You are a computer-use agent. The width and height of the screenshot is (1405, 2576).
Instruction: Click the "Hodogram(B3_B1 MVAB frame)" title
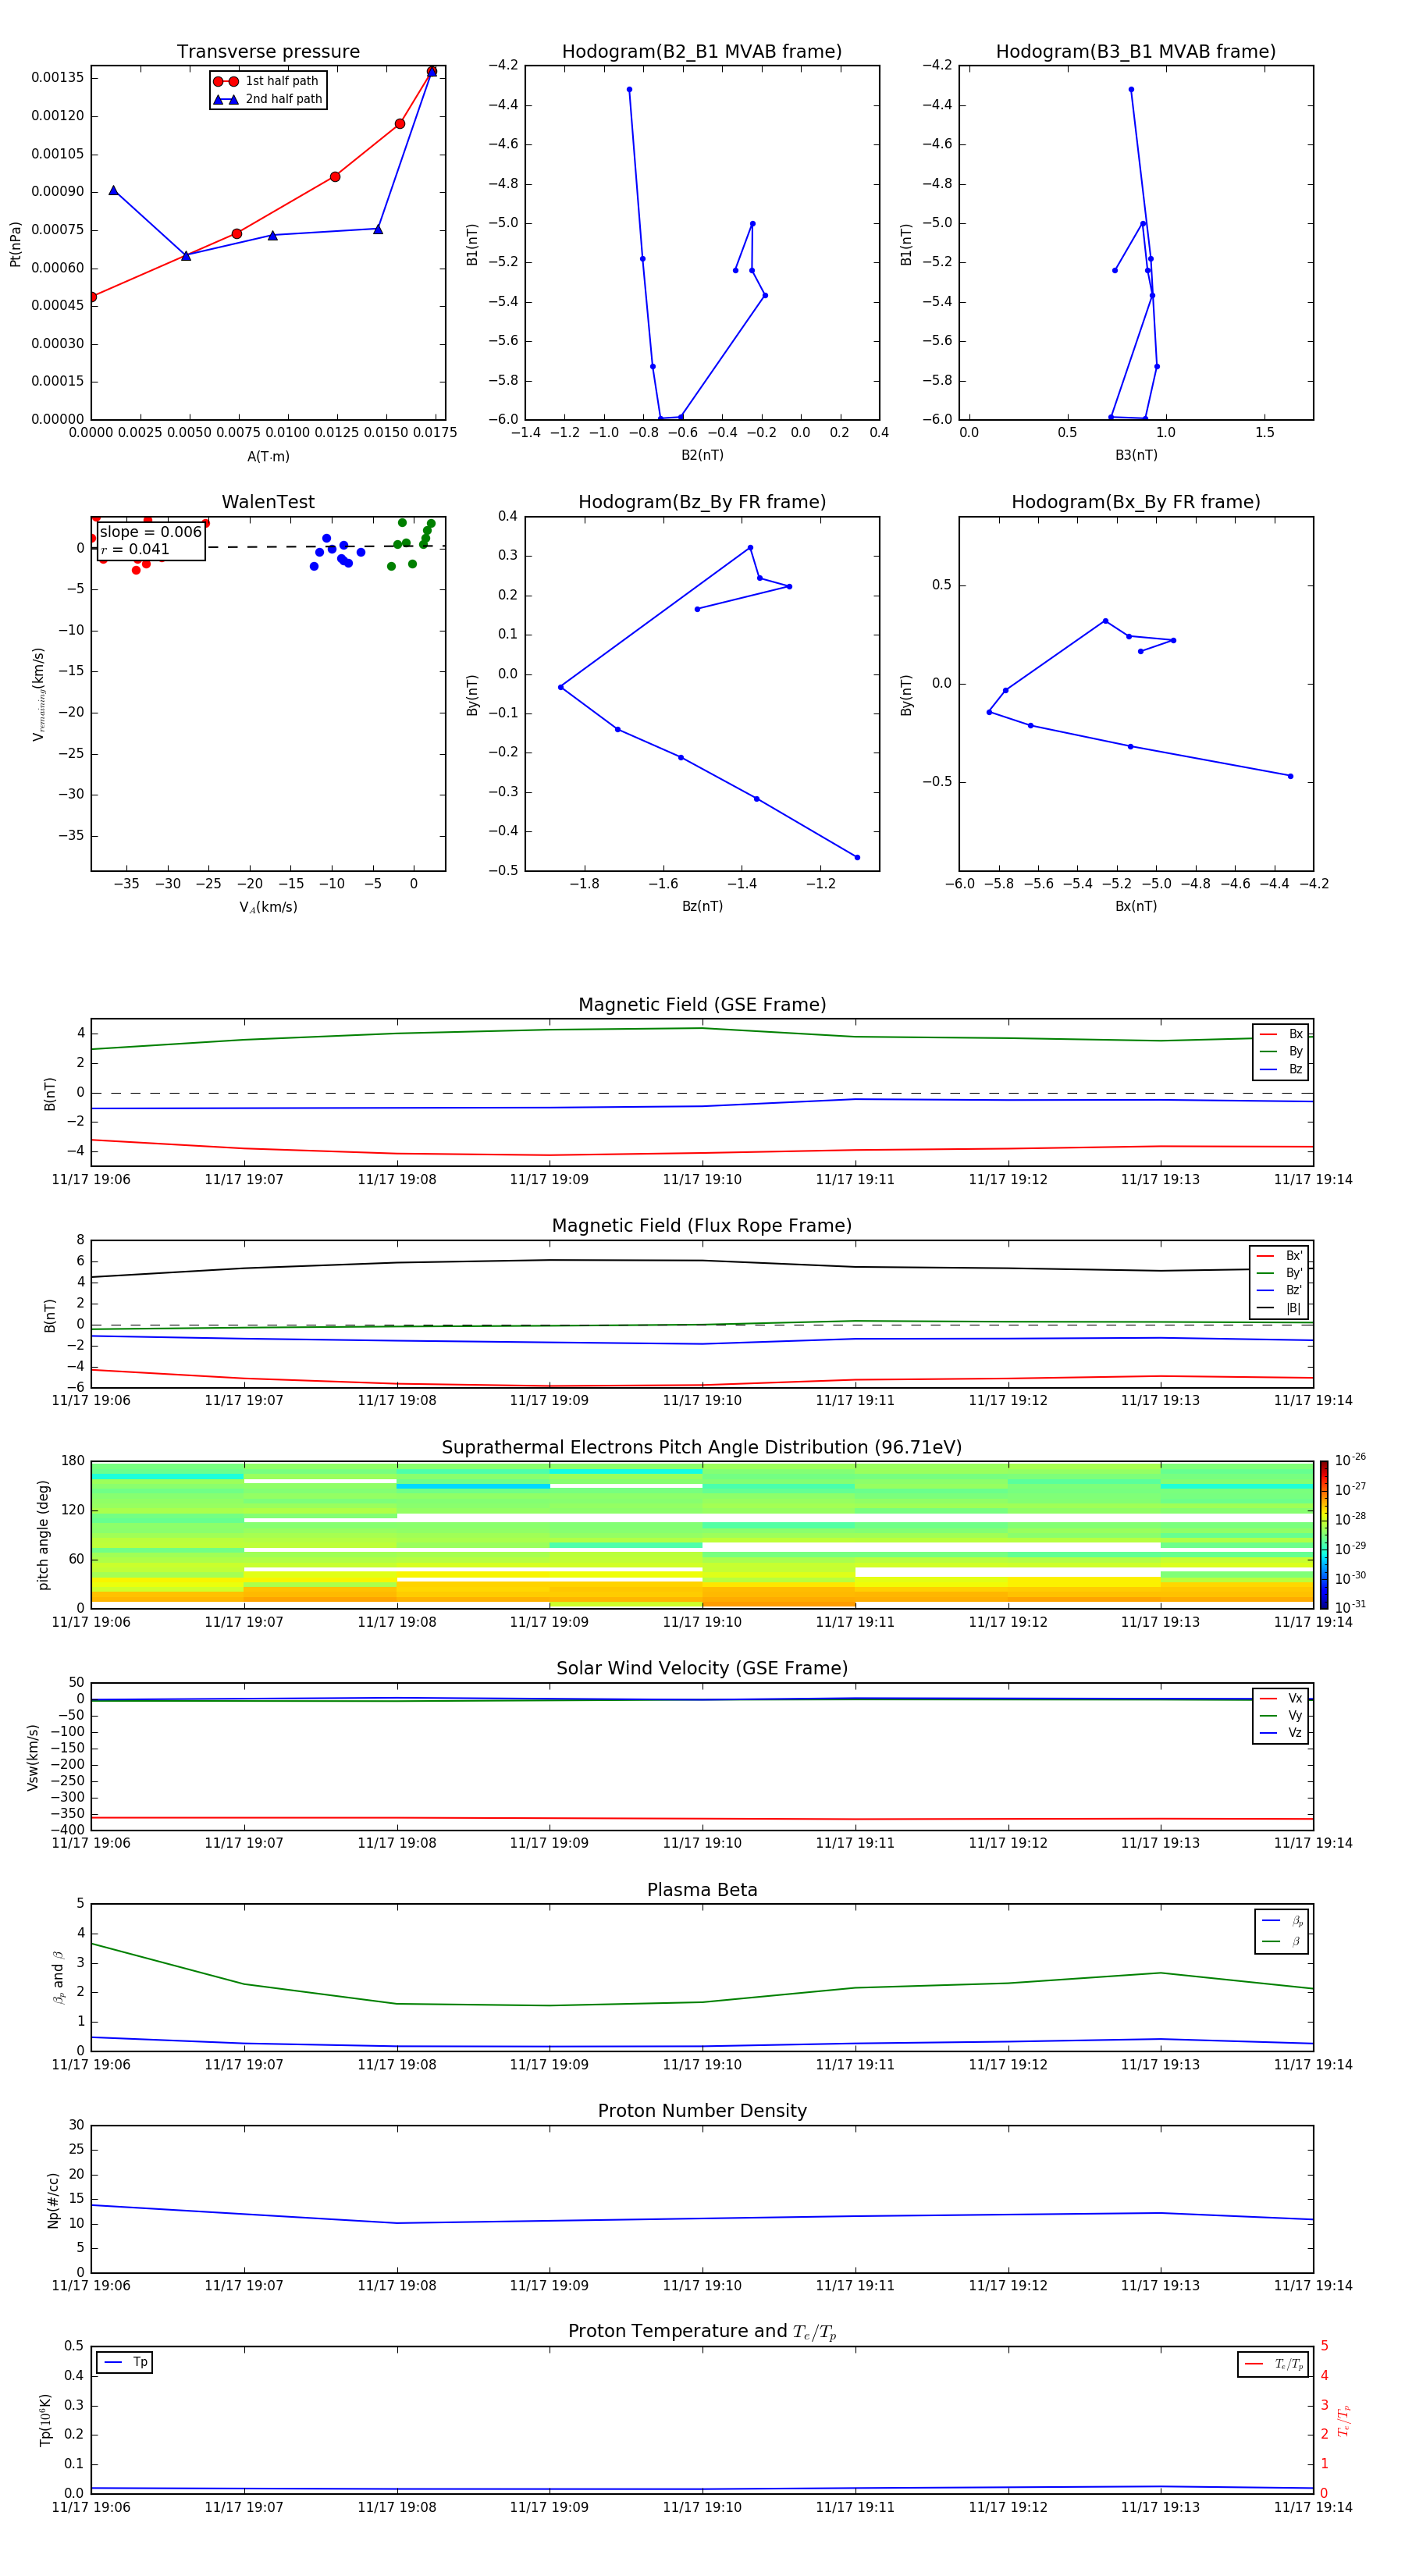(1136, 52)
